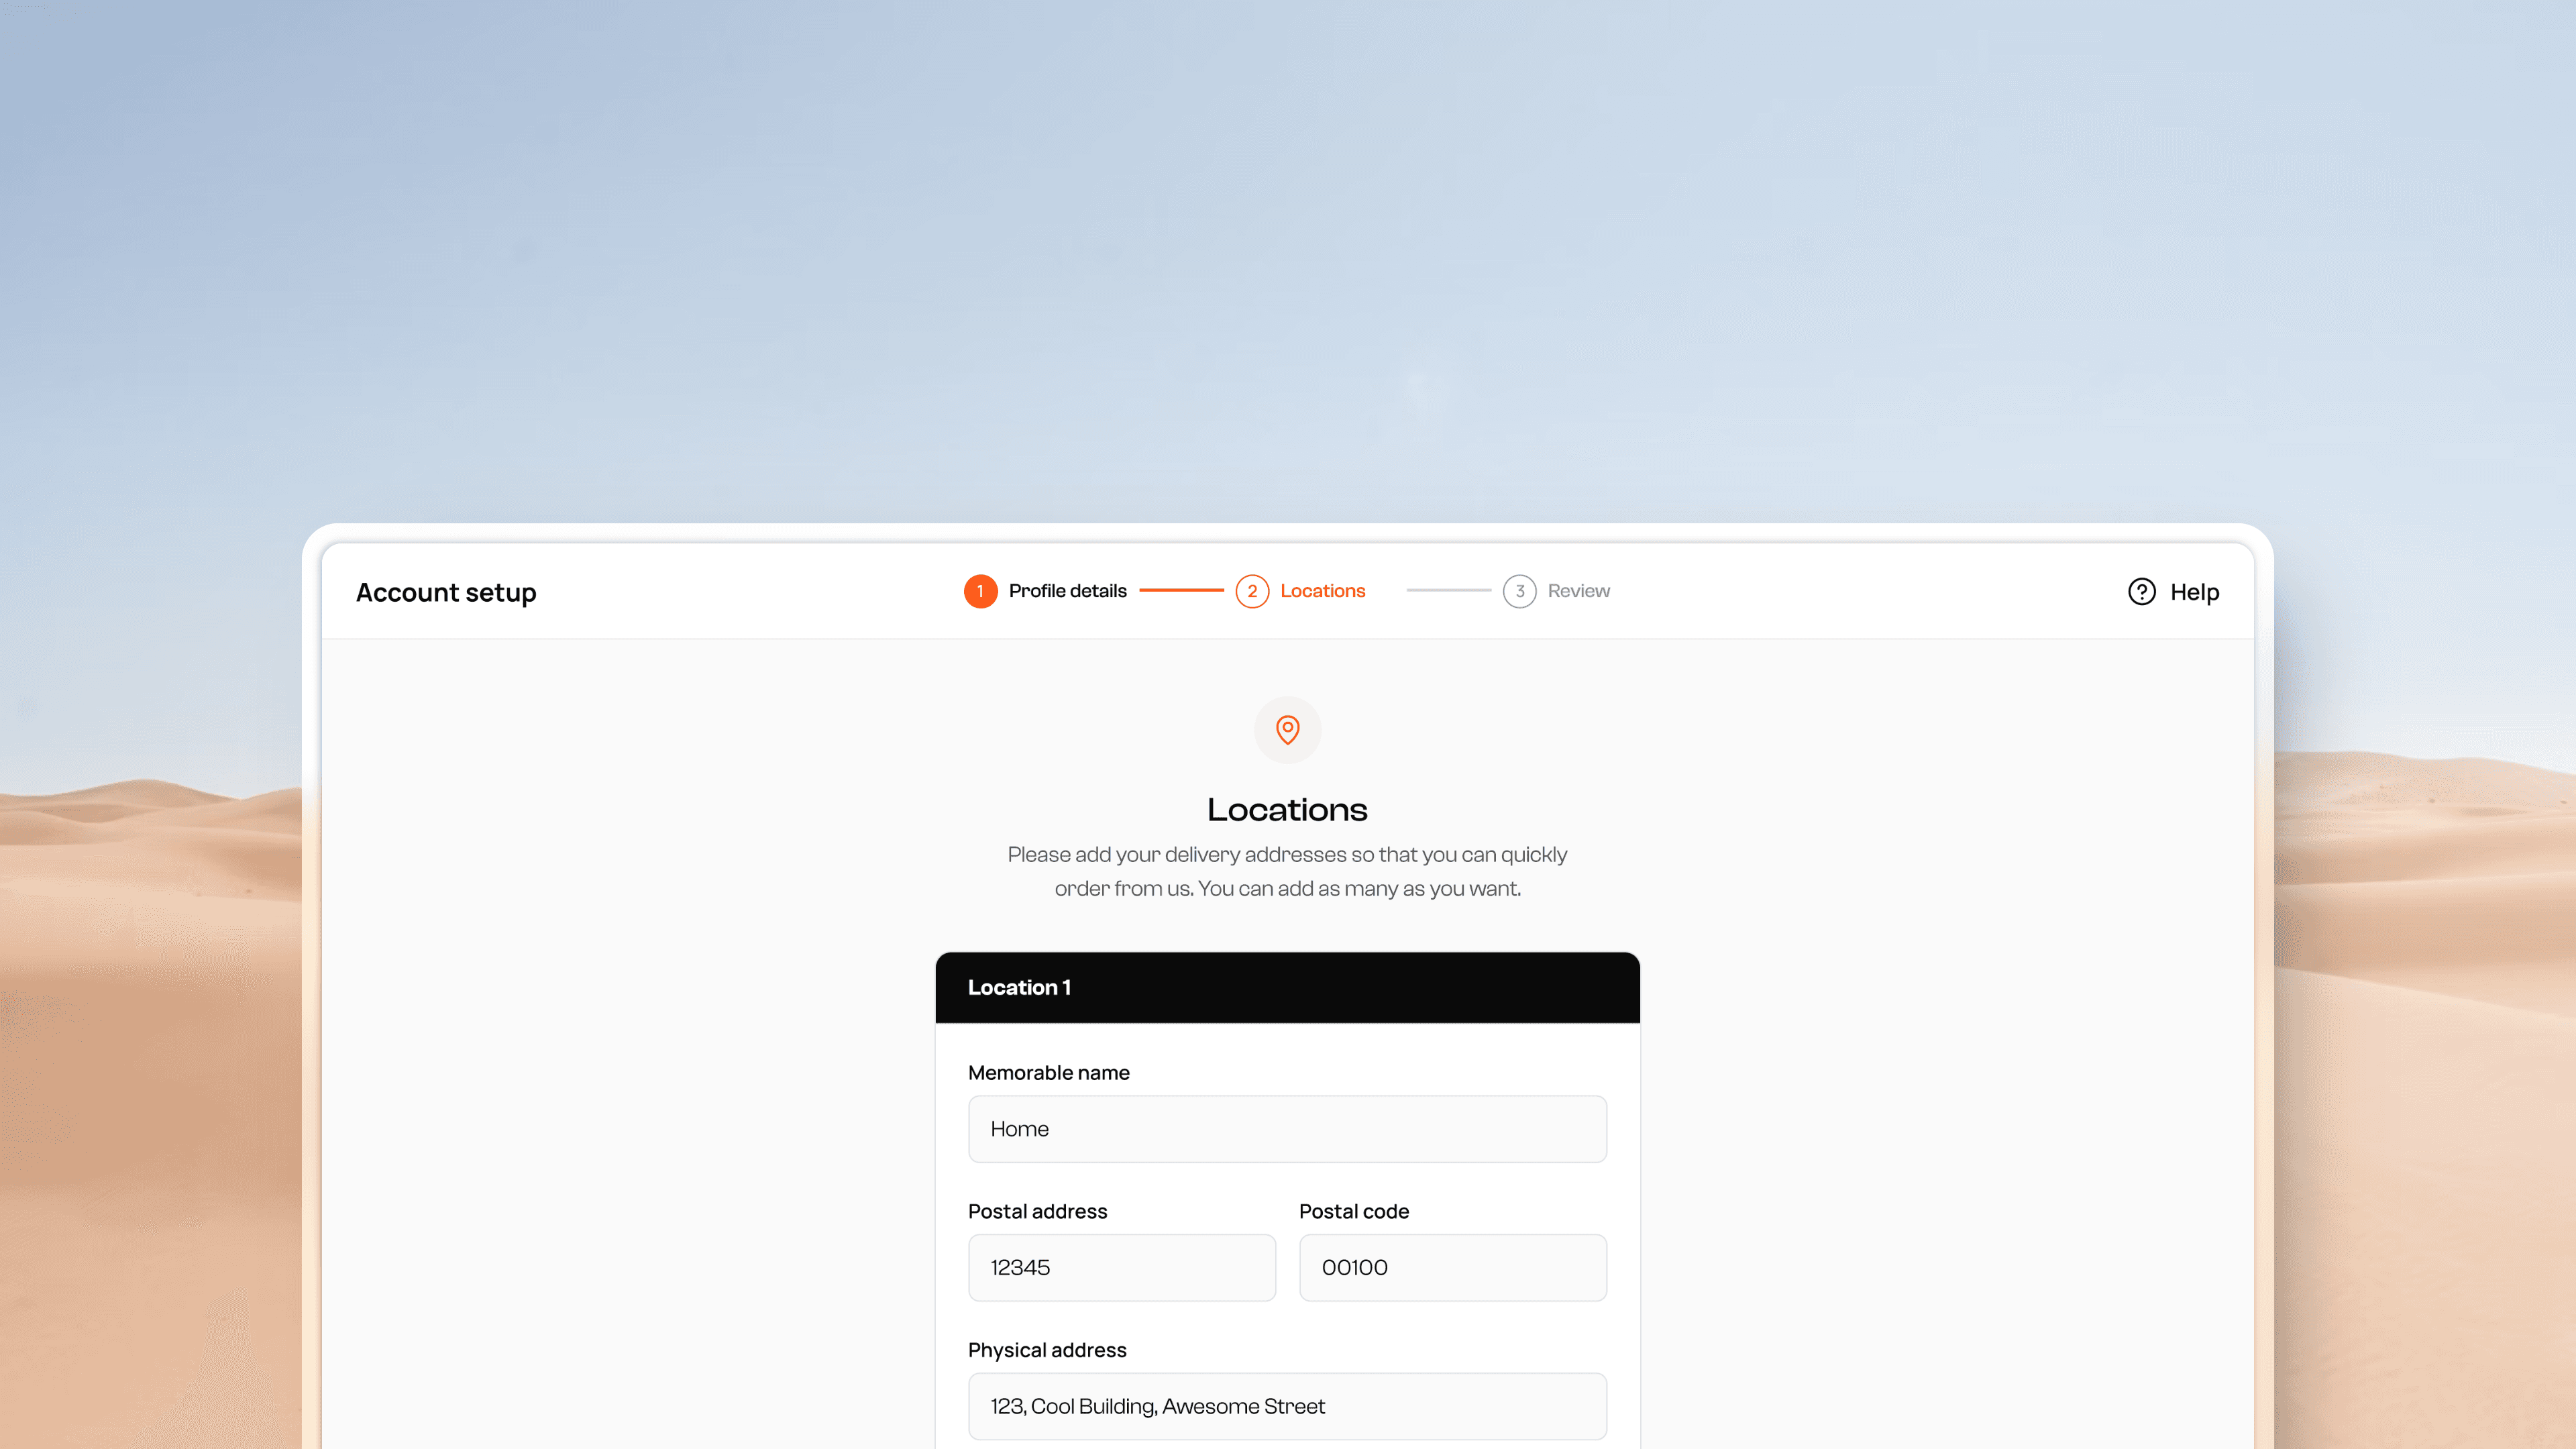Go to the Profile details step
The width and height of the screenshot is (2576, 1449).
point(1067,591)
